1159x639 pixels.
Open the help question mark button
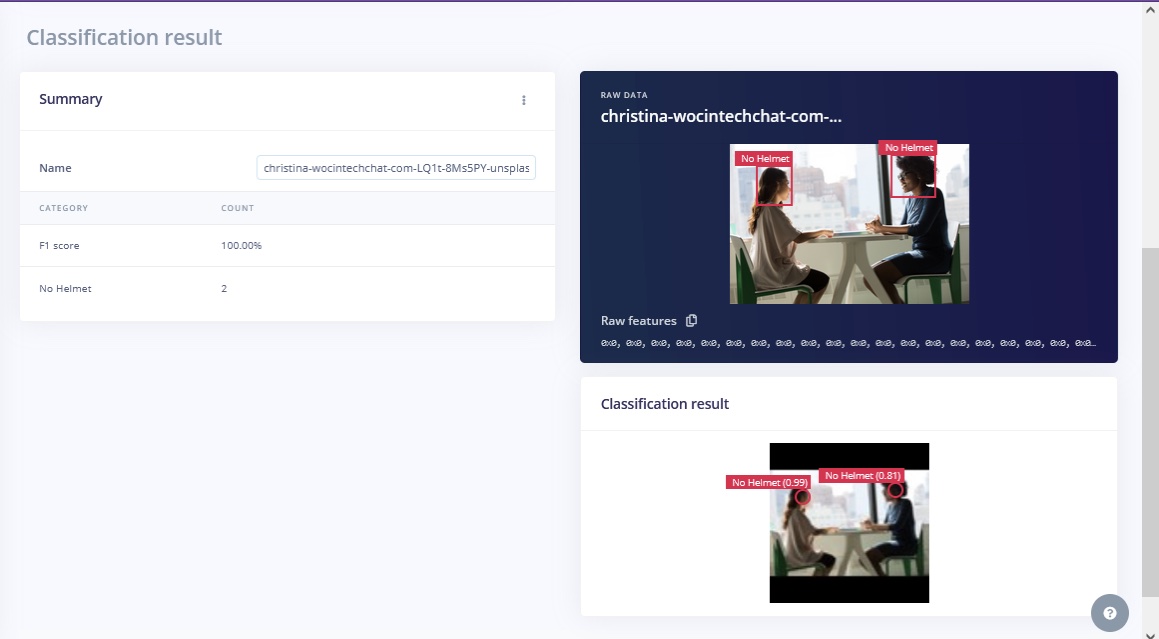tap(1109, 613)
